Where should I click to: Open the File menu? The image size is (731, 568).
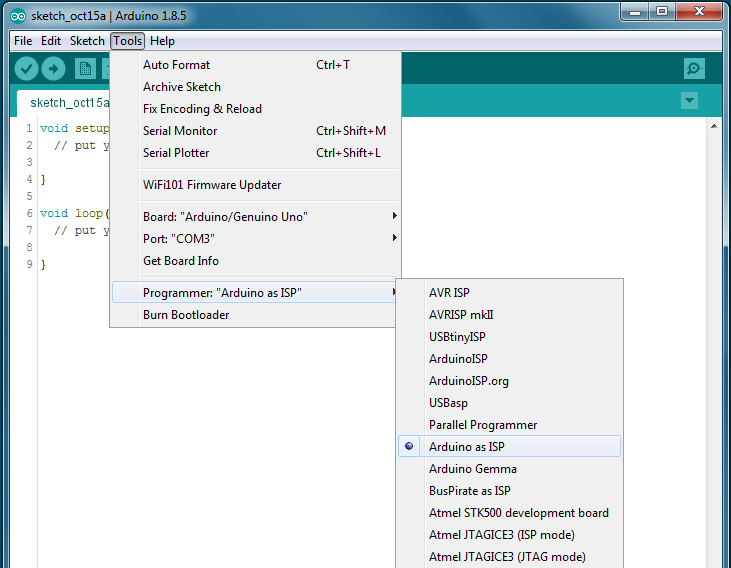point(23,41)
